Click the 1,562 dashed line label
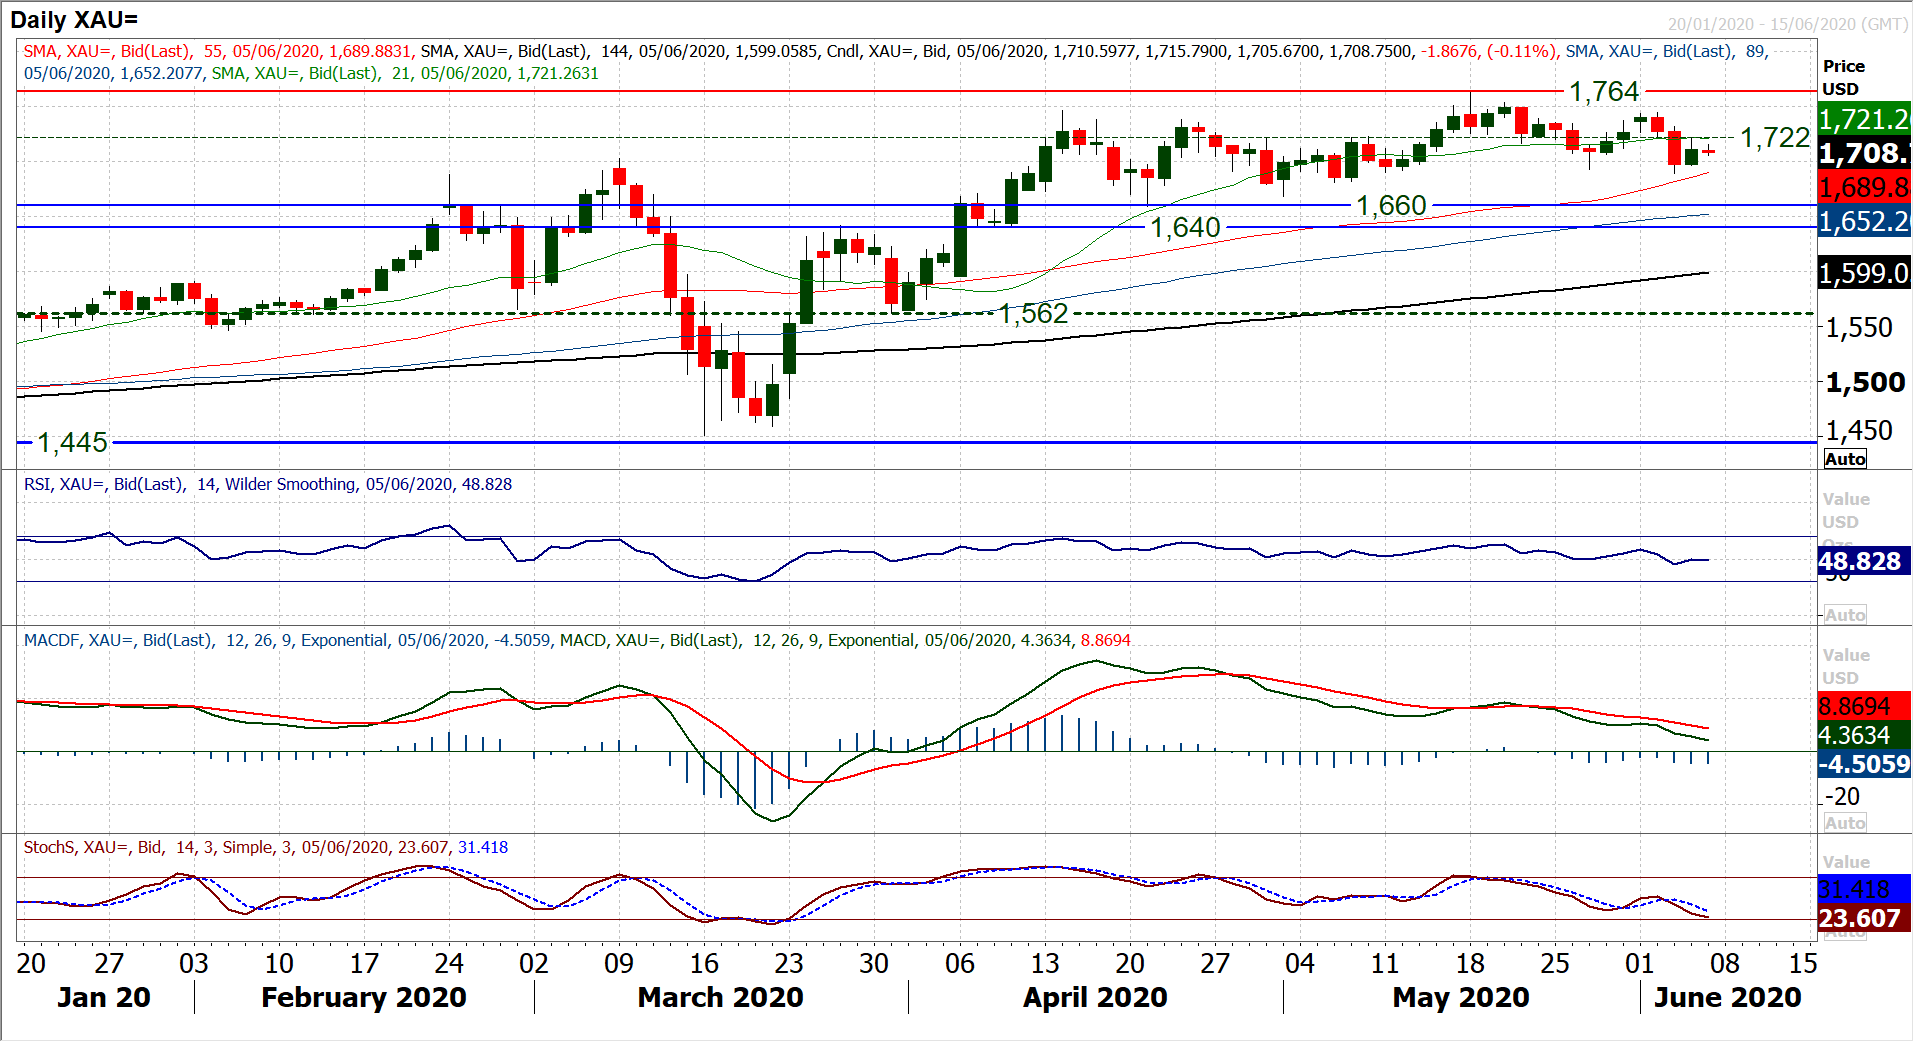Viewport: 1914px width, 1042px height. (1033, 314)
